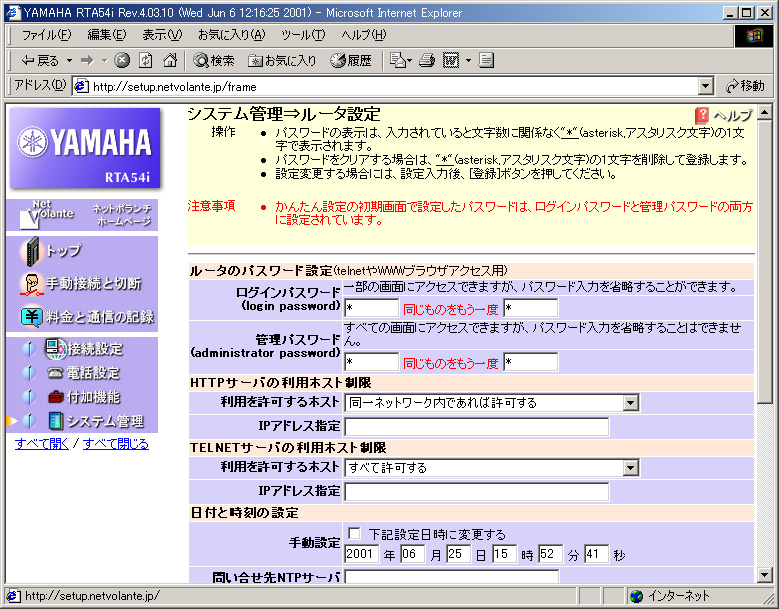This screenshot has width=779, height=609.
Task: Click the IE Stop toolbar button
Action: 122,60
